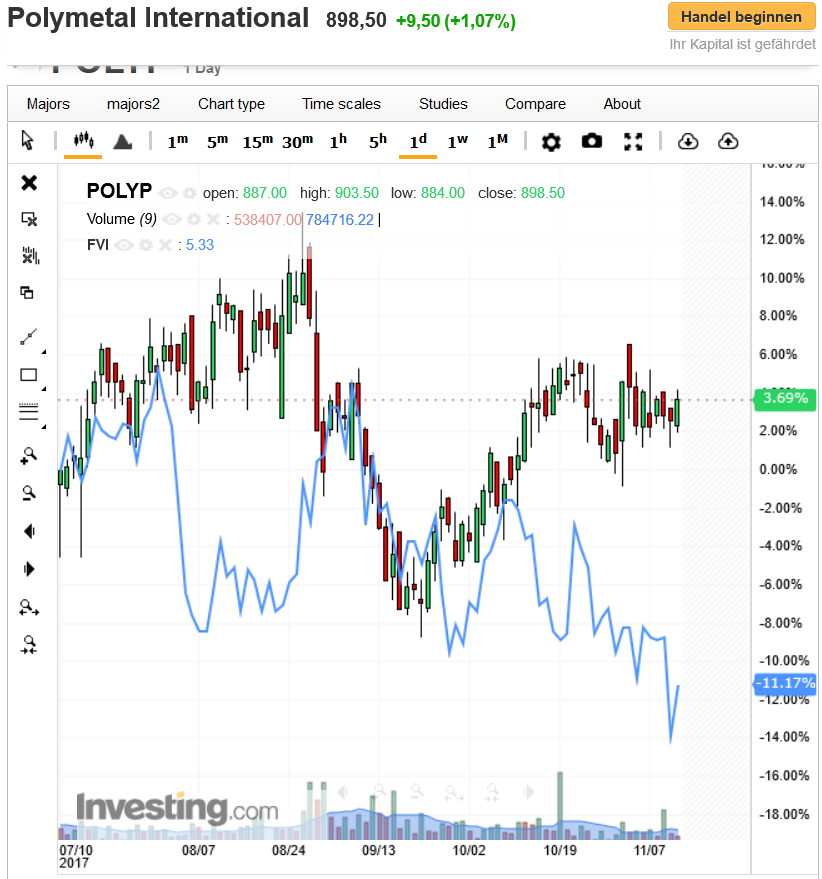The height and width of the screenshot is (879, 822).
Task: Open chart settings gear
Action: pyautogui.click(x=551, y=142)
